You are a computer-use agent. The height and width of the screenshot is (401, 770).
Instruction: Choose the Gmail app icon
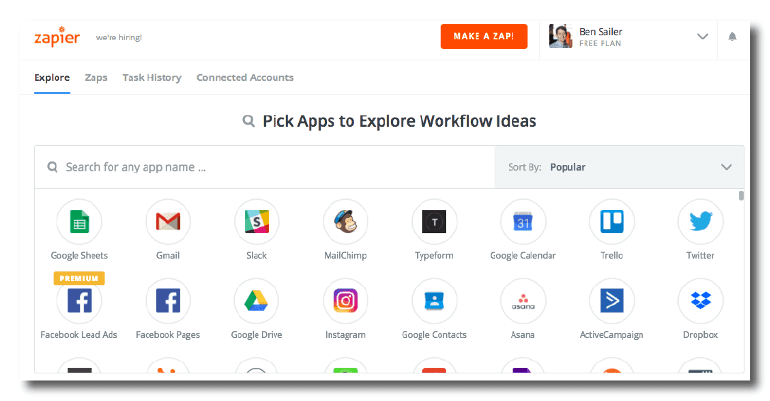(168, 222)
